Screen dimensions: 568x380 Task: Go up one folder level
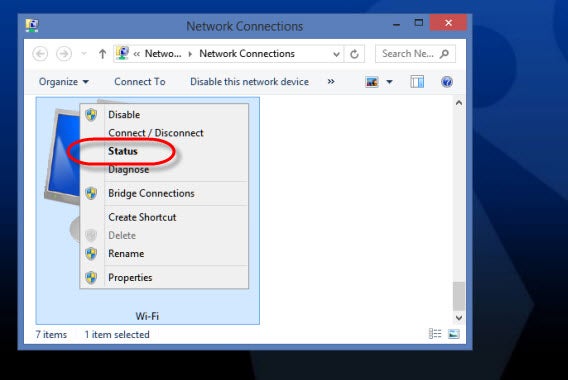pos(103,54)
